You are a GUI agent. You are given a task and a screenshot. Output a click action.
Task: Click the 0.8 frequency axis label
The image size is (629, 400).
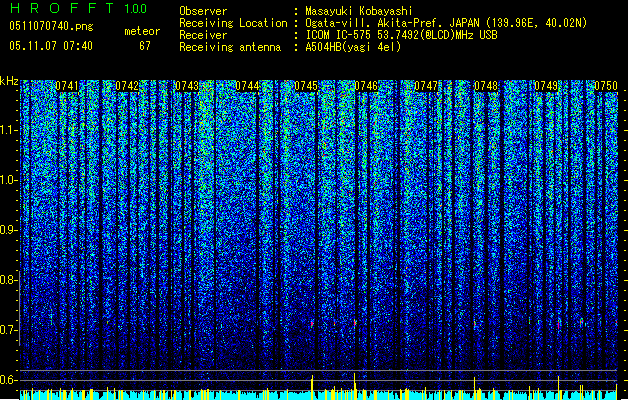tap(9, 280)
